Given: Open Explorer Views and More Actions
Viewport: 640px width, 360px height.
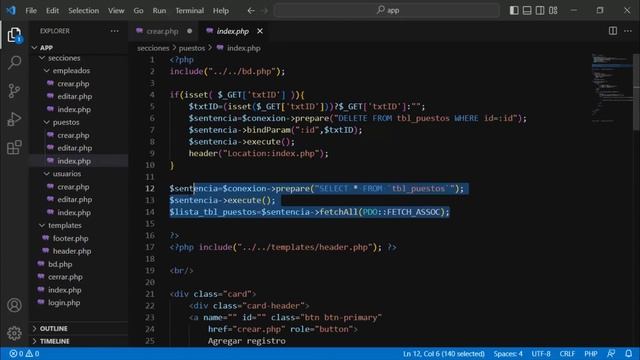Looking at the screenshot, I should tap(115, 31).
